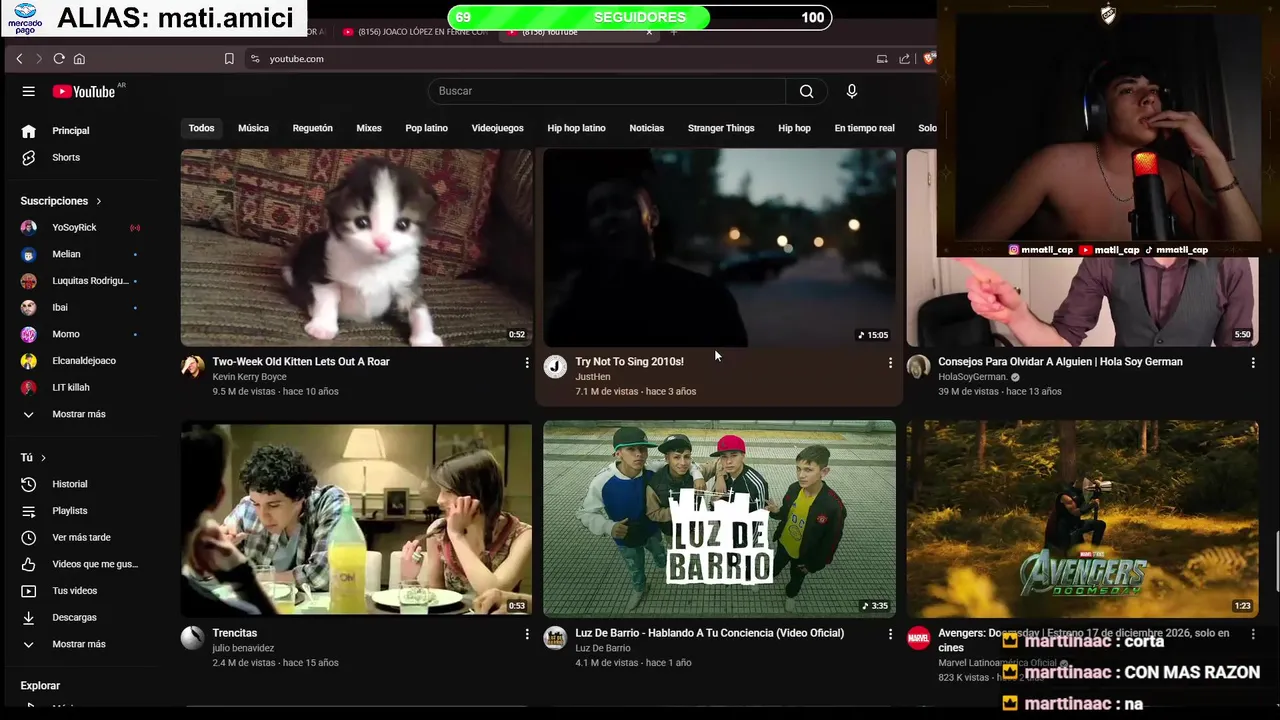
Task: Open Melian subscription channel
Action: 83,254
